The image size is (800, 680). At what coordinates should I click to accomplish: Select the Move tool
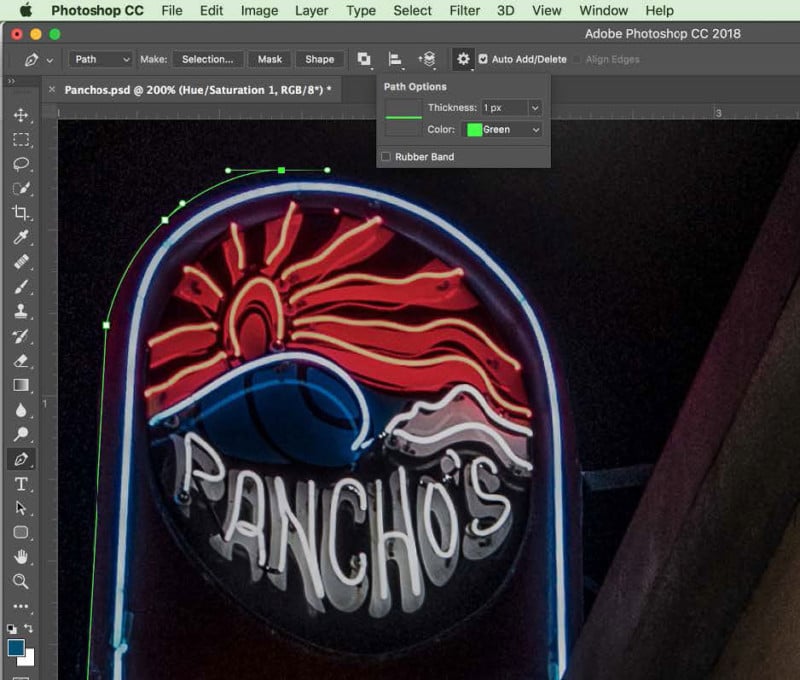(21, 115)
